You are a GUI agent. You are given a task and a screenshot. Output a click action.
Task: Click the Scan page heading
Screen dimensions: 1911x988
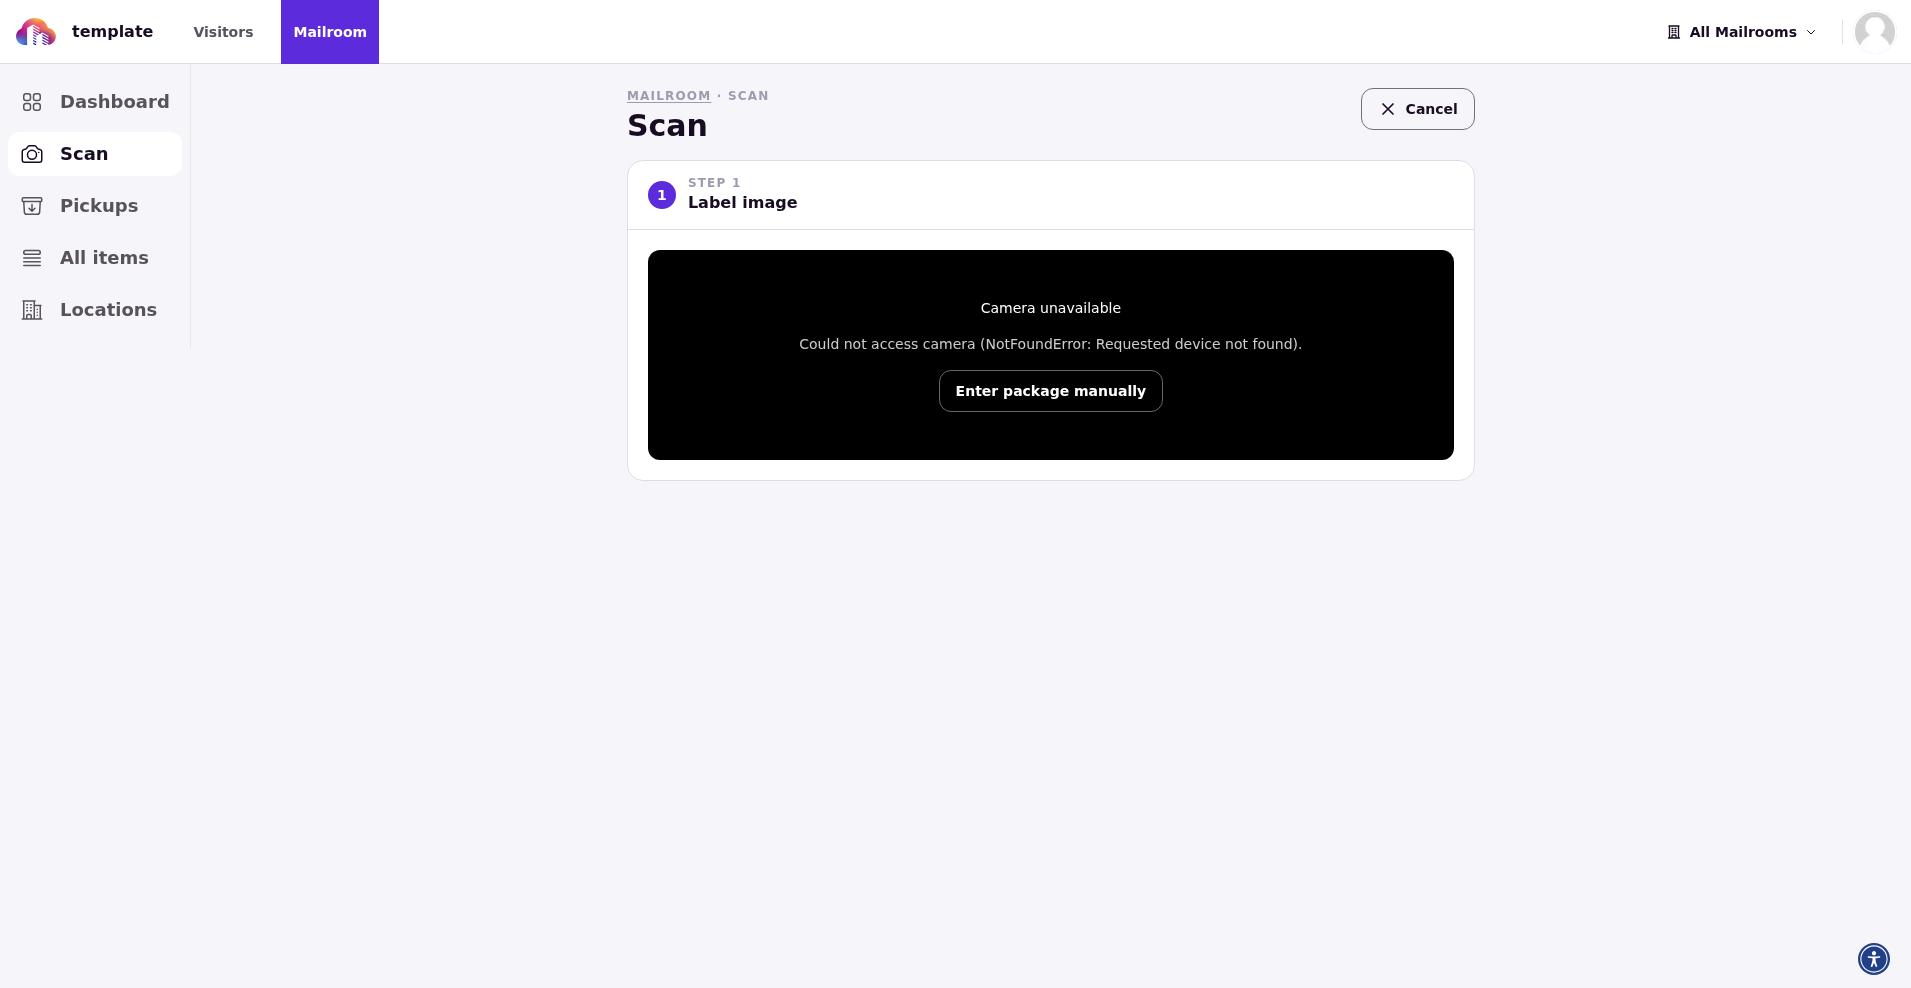click(x=667, y=126)
